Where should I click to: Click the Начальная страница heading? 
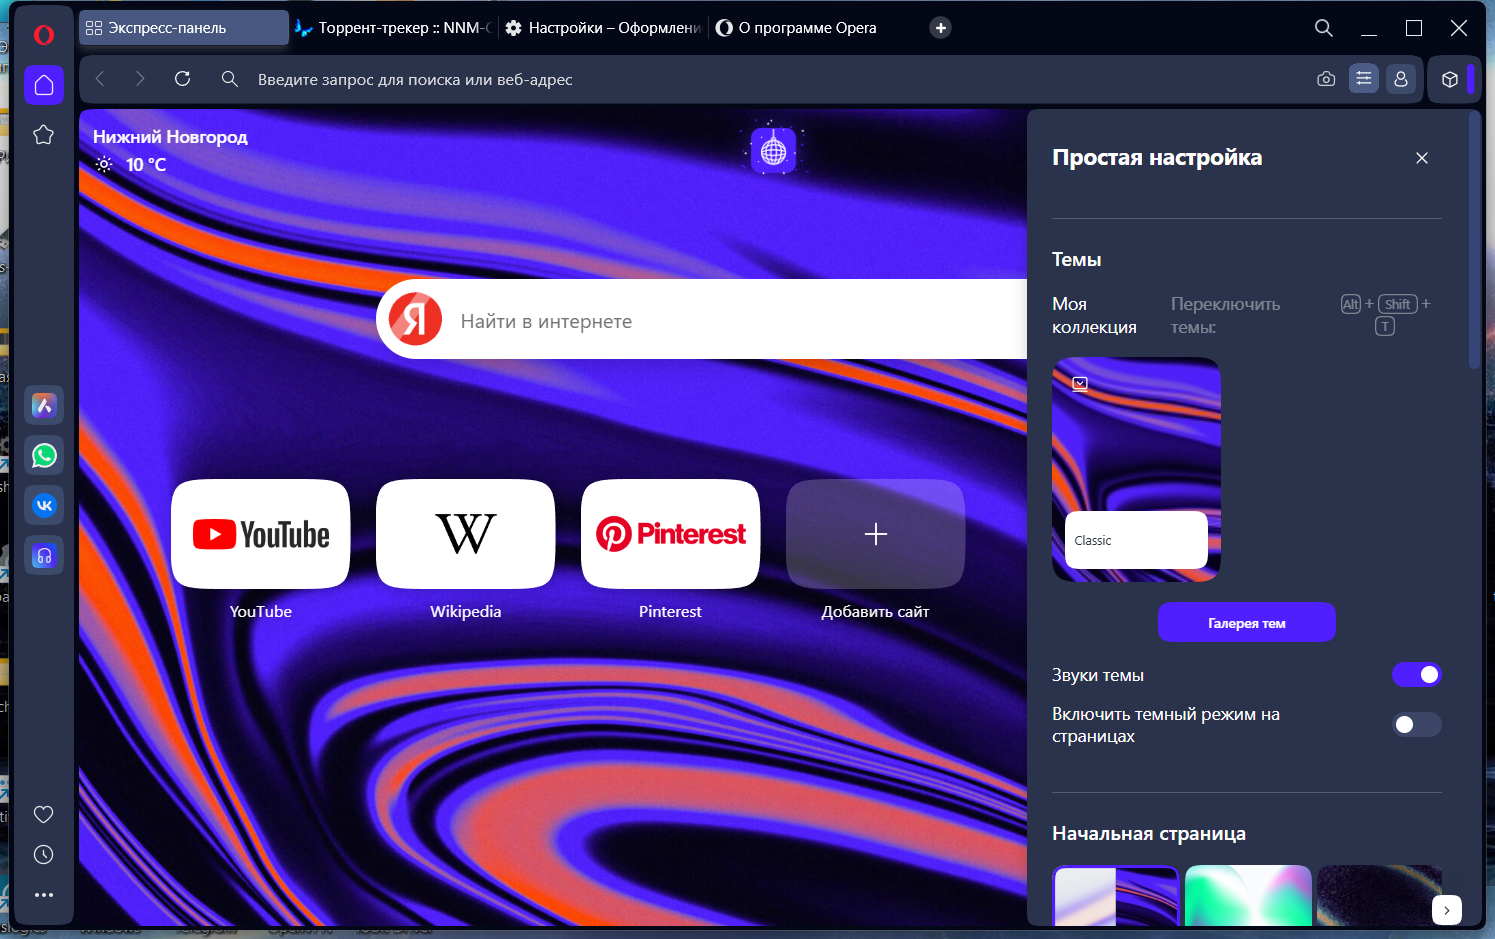(1149, 834)
